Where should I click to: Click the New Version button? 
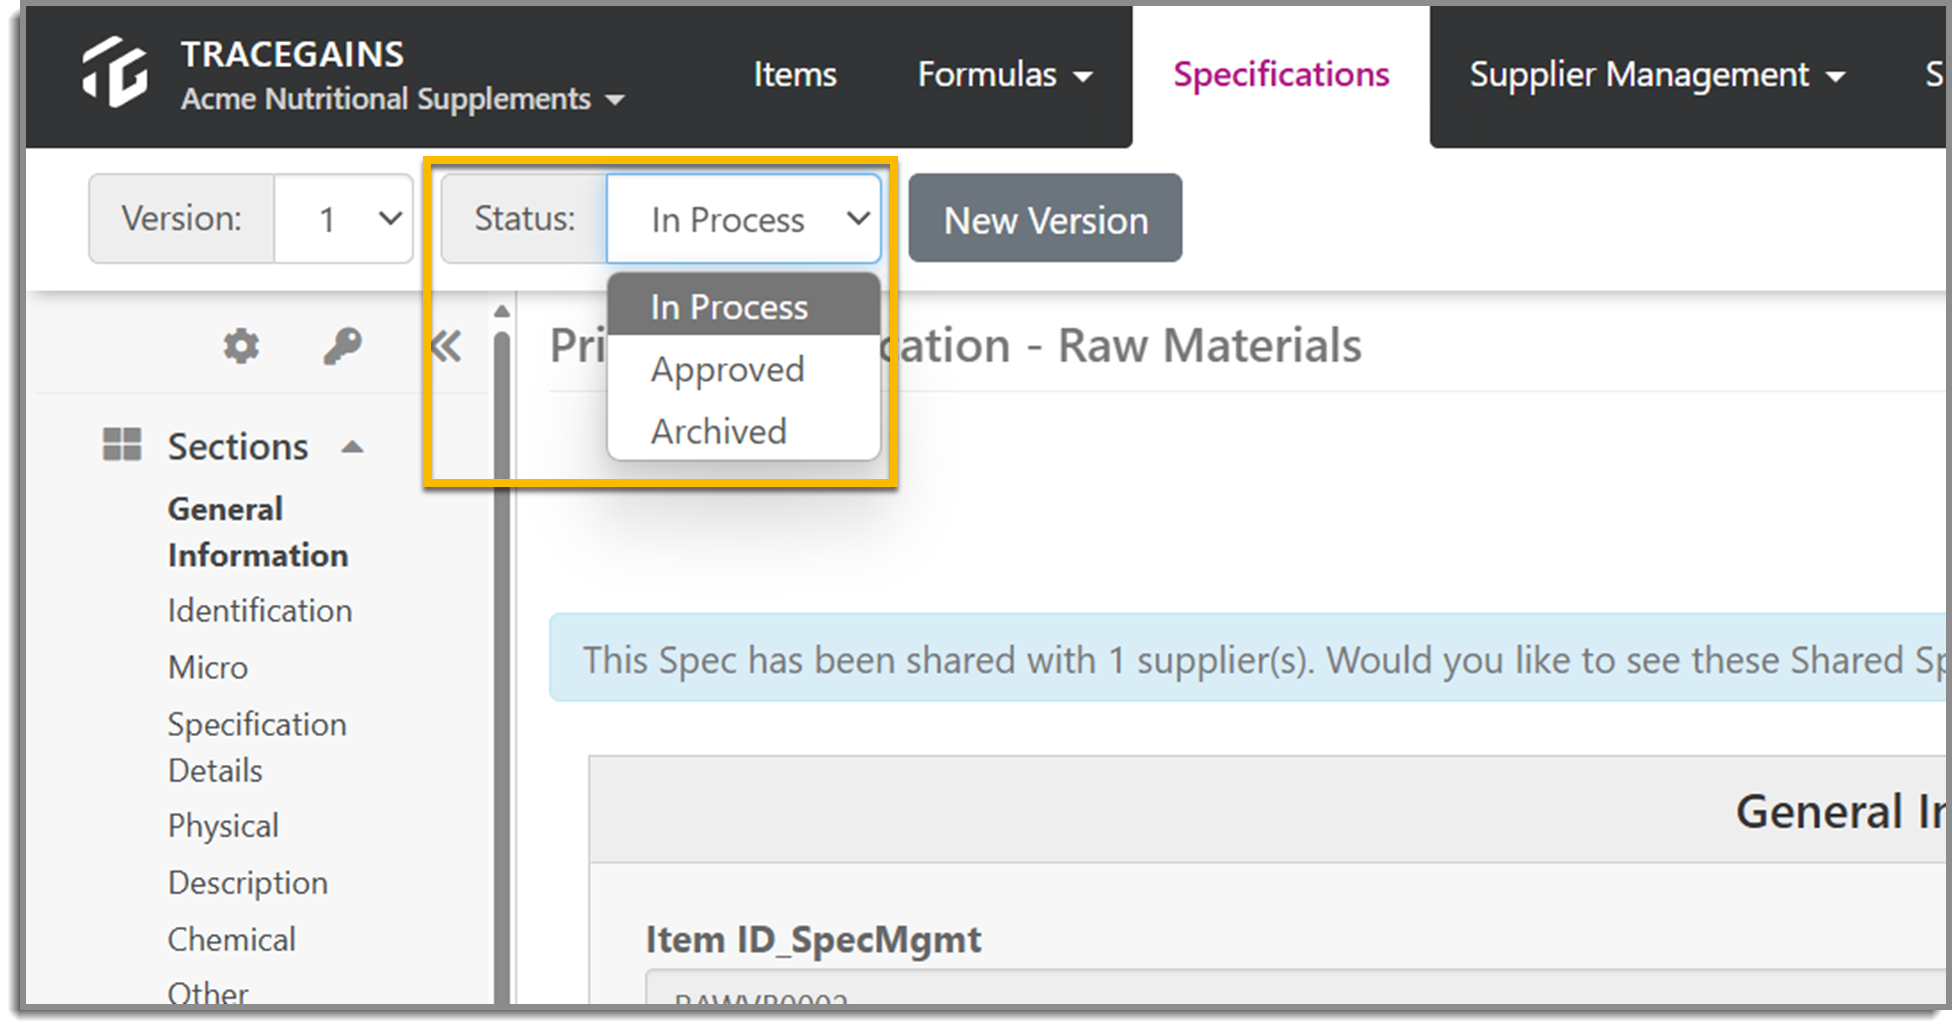pyautogui.click(x=1045, y=219)
